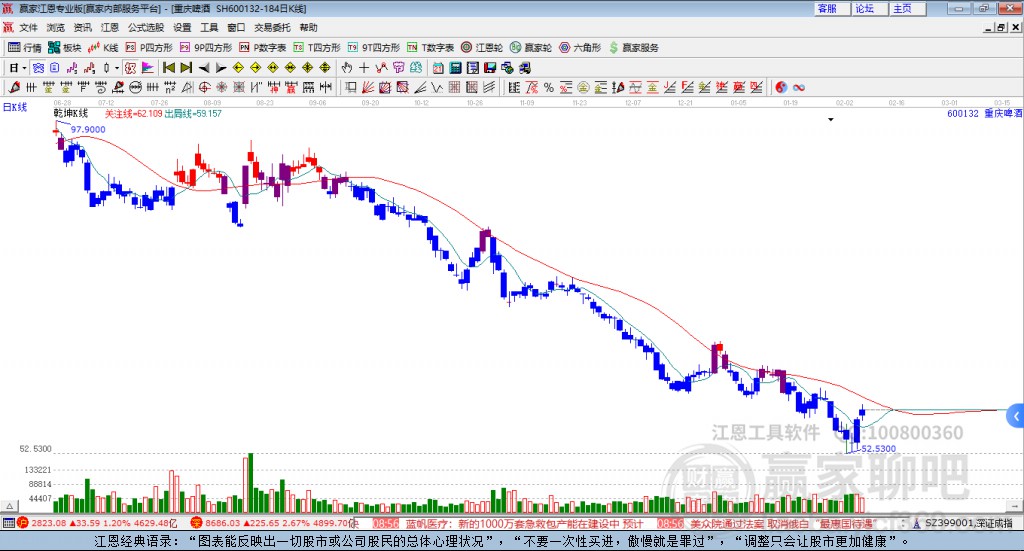Click the red floppy disk save icon

pyautogui.click(x=490, y=68)
